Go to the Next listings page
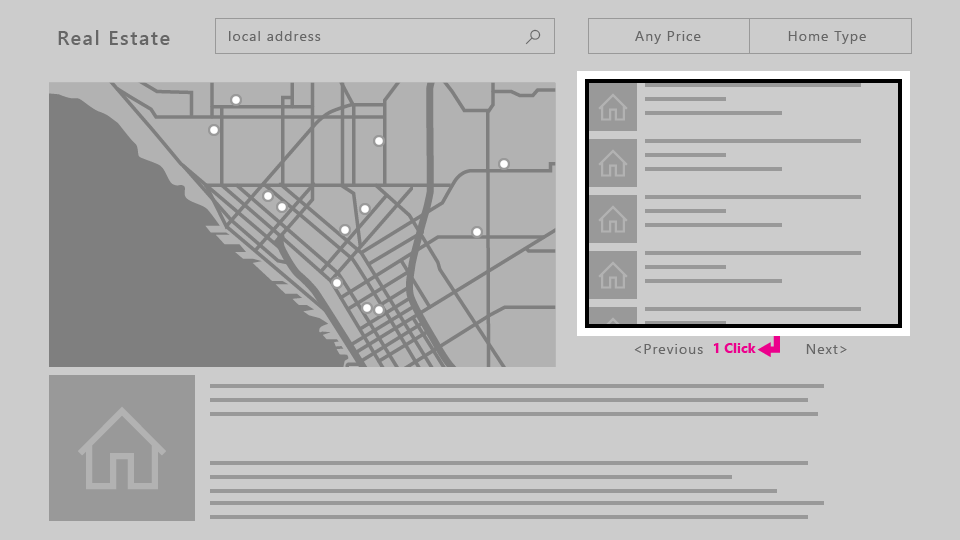 tap(827, 349)
